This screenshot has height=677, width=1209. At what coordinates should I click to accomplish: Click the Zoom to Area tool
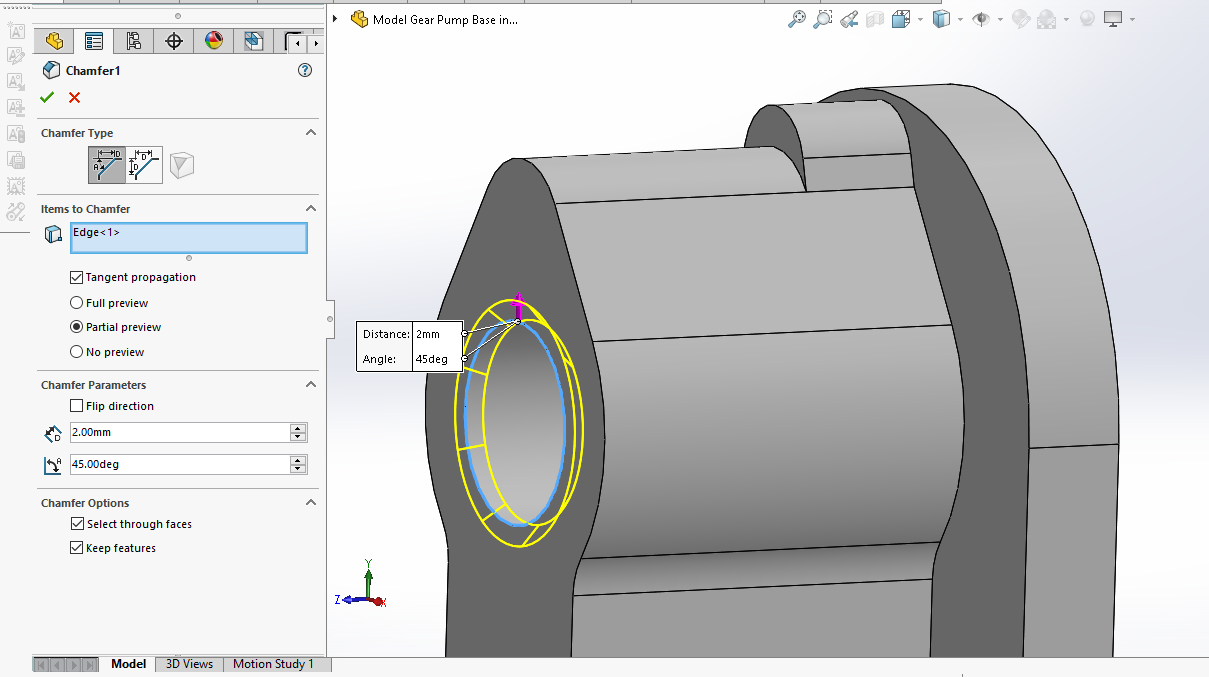(822, 19)
